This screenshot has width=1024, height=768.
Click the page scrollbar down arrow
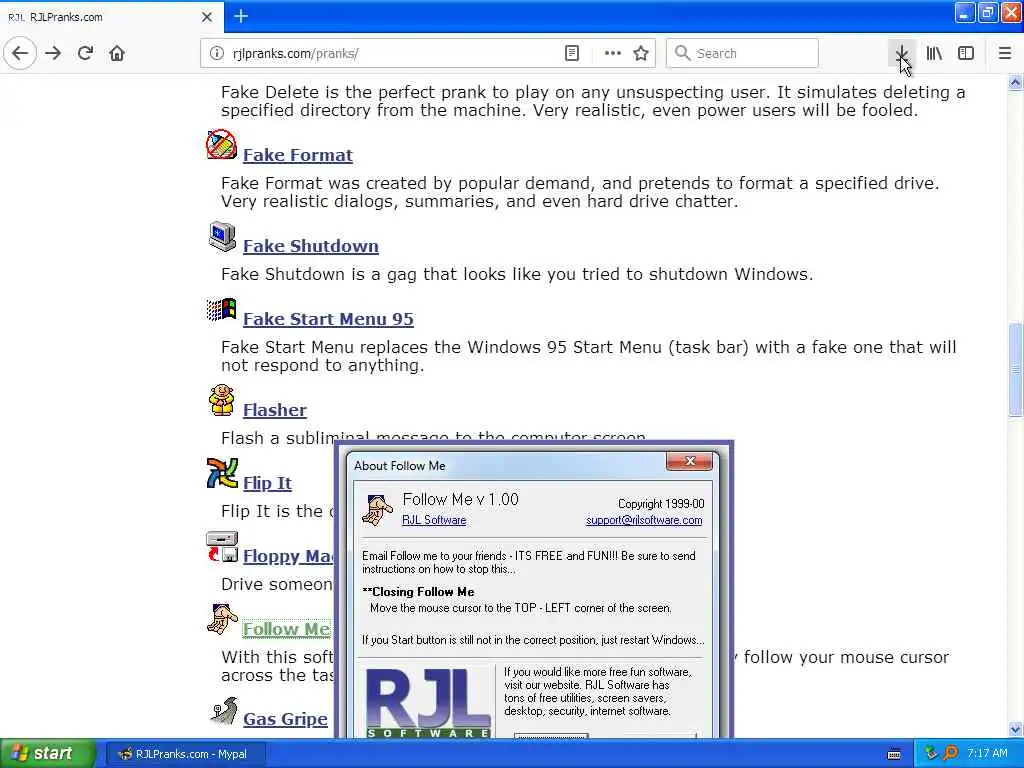click(1016, 729)
